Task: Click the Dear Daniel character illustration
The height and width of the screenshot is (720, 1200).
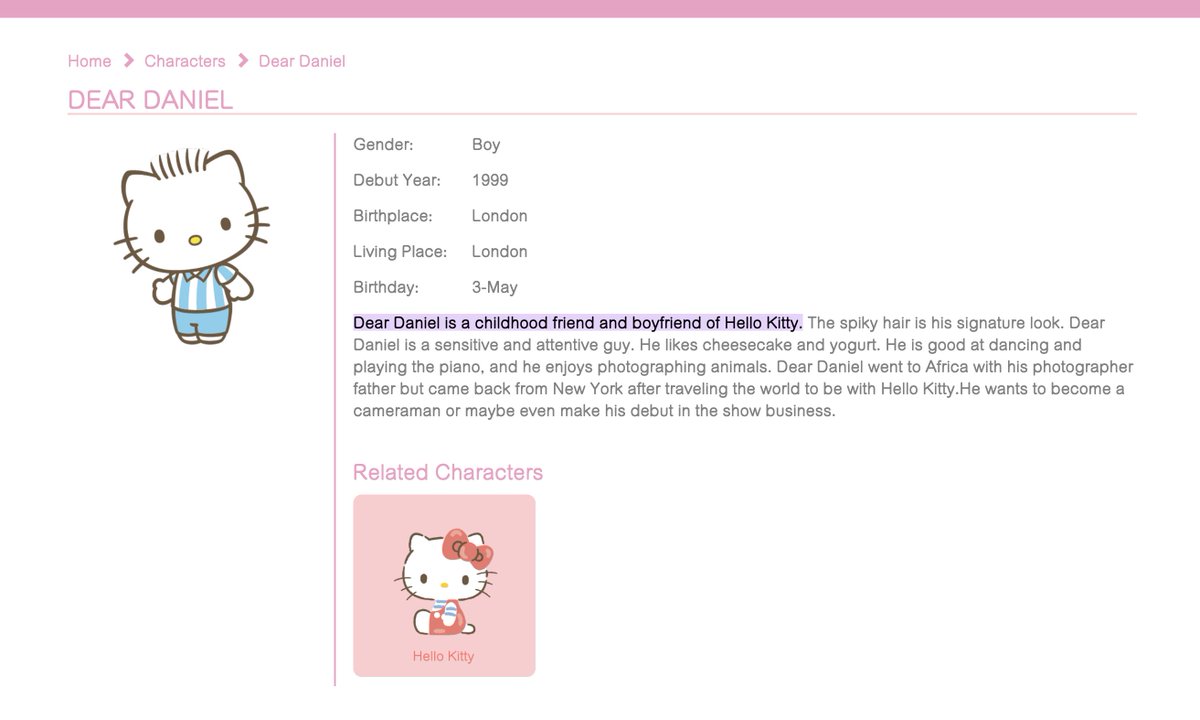Action: pos(191,246)
